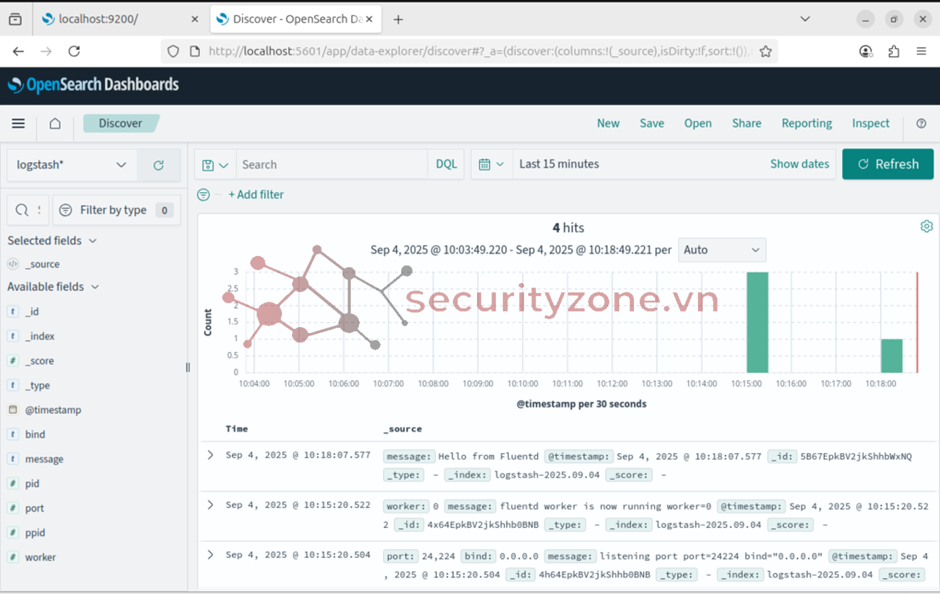
Task: Click the Time column header
Action: pos(237,429)
